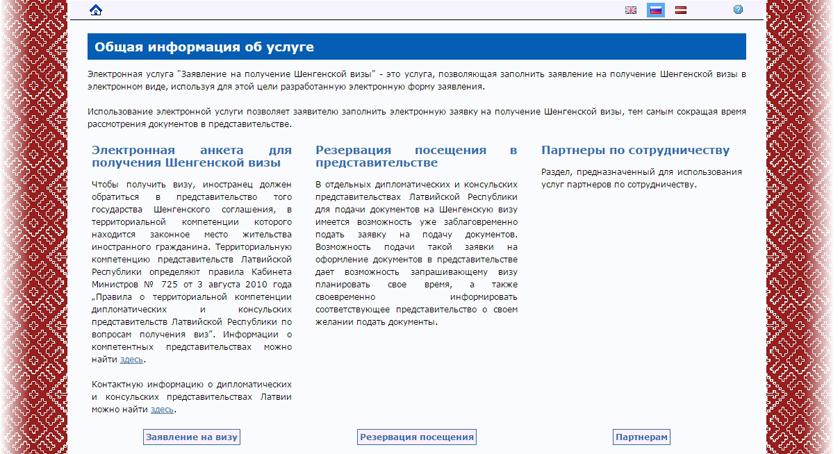Click the intro paragraph starting 'Электронная услуга'
Image resolution: width=840 pixels, height=454 pixels.
tap(416, 81)
